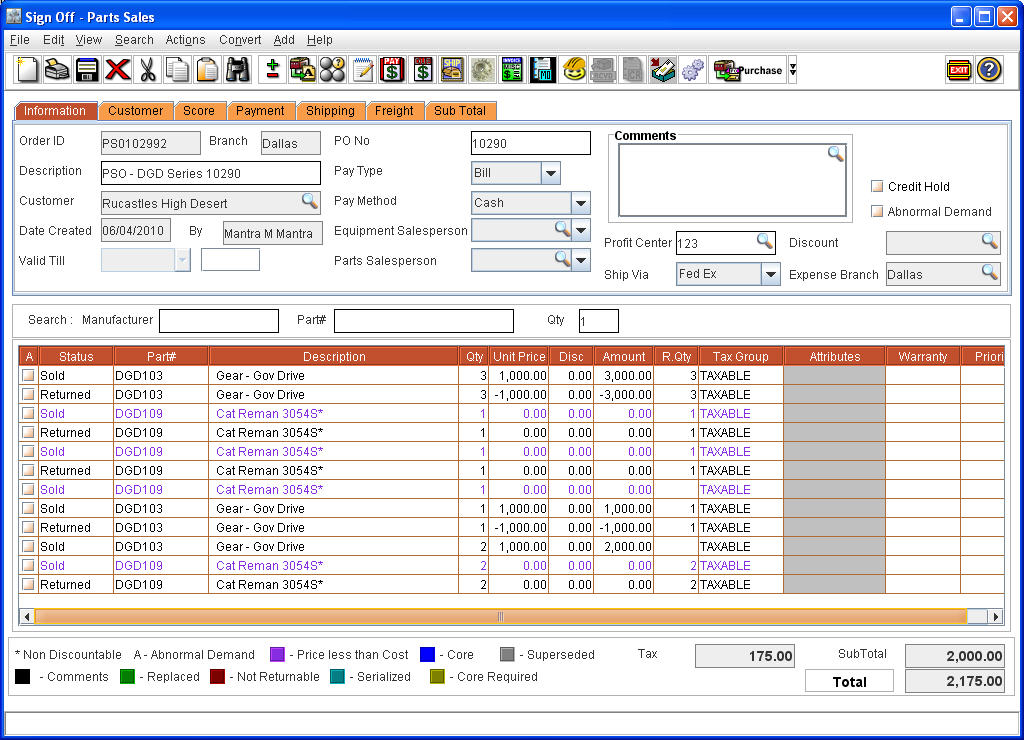The width and height of the screenshot is (1024, 740).
Task: Create a new order with the blank page icon
Action: pyautogui.click(x=27, y=70)
